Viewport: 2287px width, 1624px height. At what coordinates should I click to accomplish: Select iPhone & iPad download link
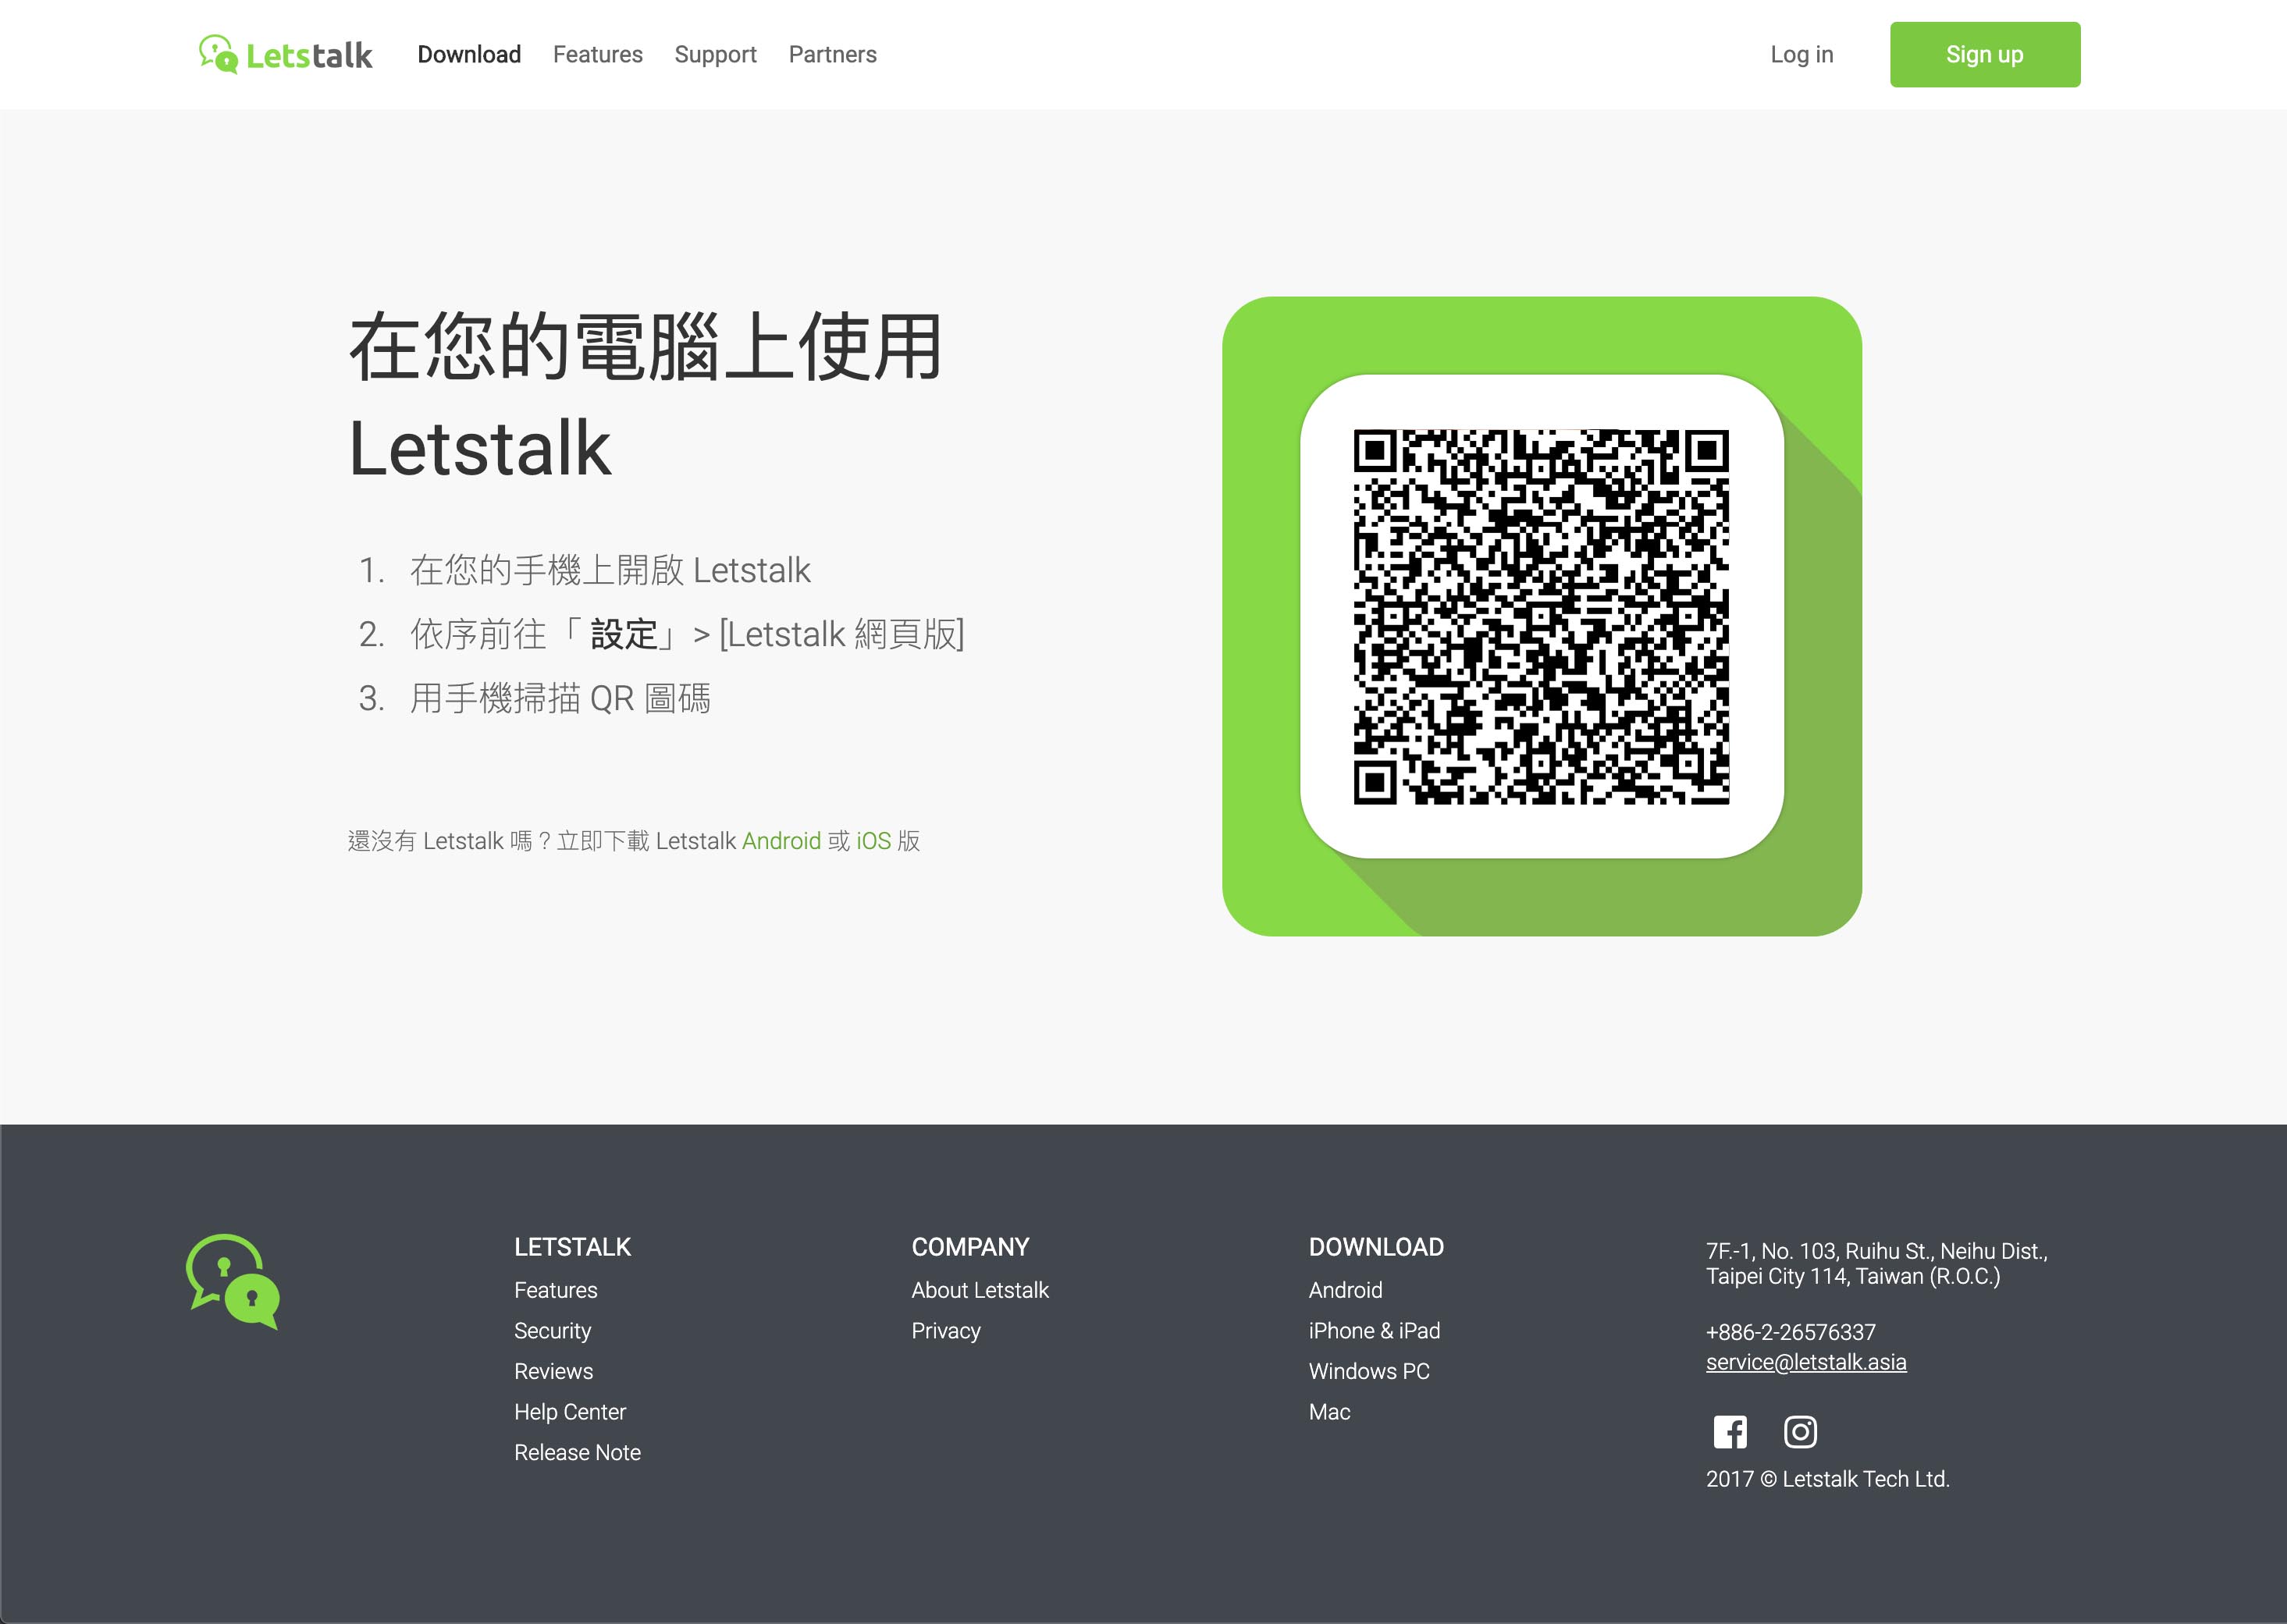pyautogui.click(x=1374, y=1331)
